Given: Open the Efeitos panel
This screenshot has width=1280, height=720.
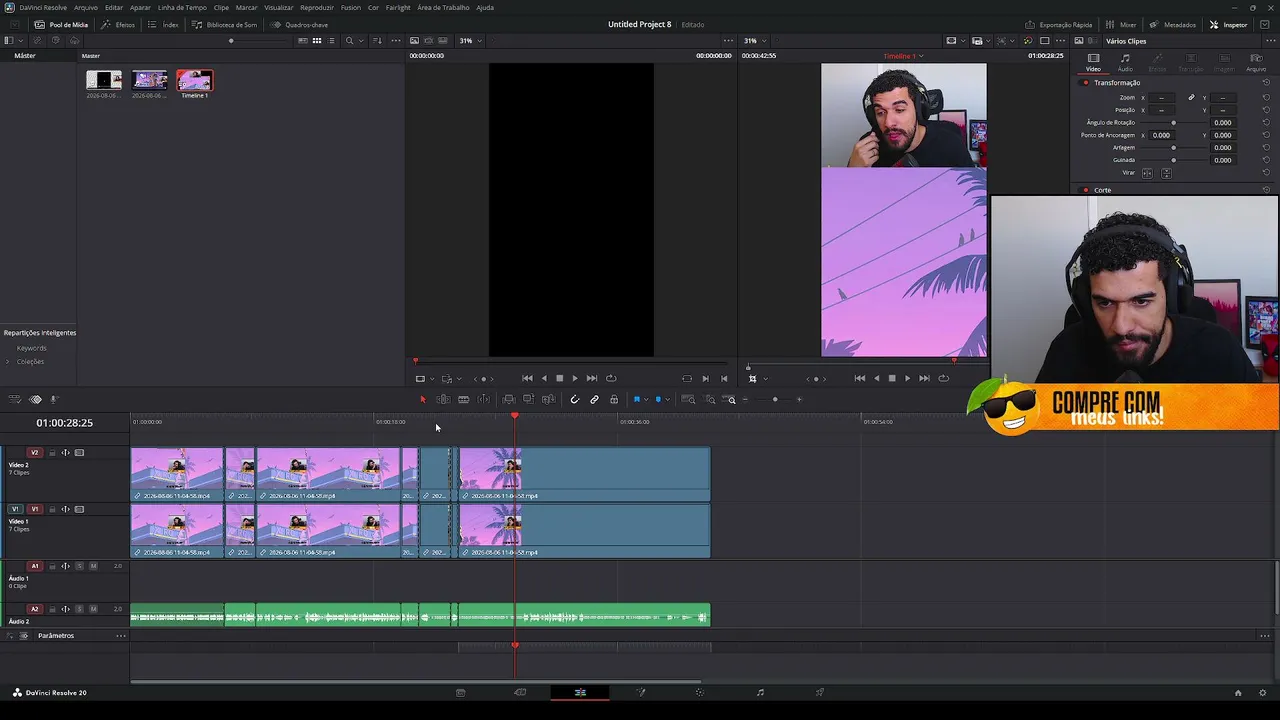Looking at the screenshot, I should point(119,25).
